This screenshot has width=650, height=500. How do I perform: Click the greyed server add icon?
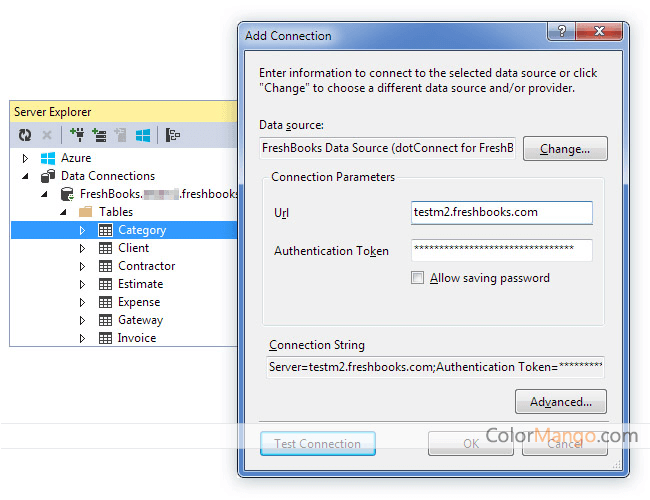tap(121, 135)
